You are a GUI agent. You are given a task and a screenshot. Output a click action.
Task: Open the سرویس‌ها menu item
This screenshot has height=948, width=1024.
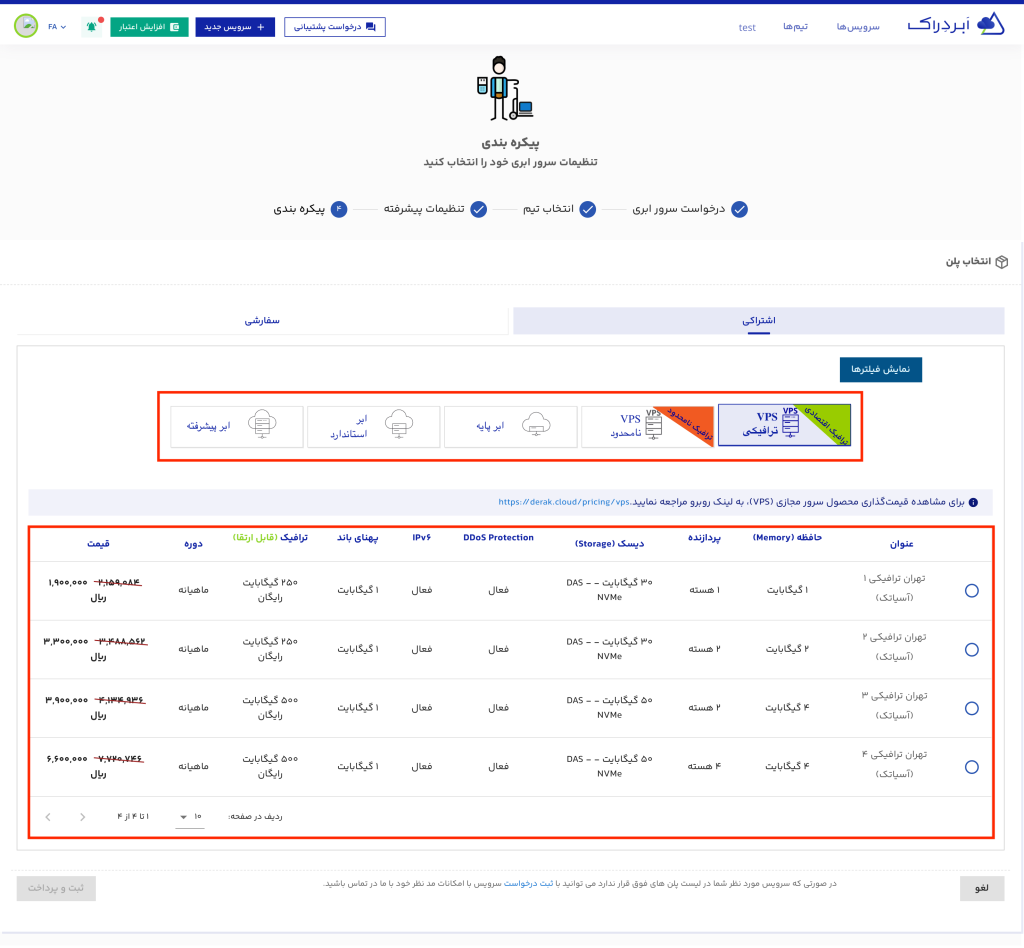pyautogui.click(x=858, y=27)
